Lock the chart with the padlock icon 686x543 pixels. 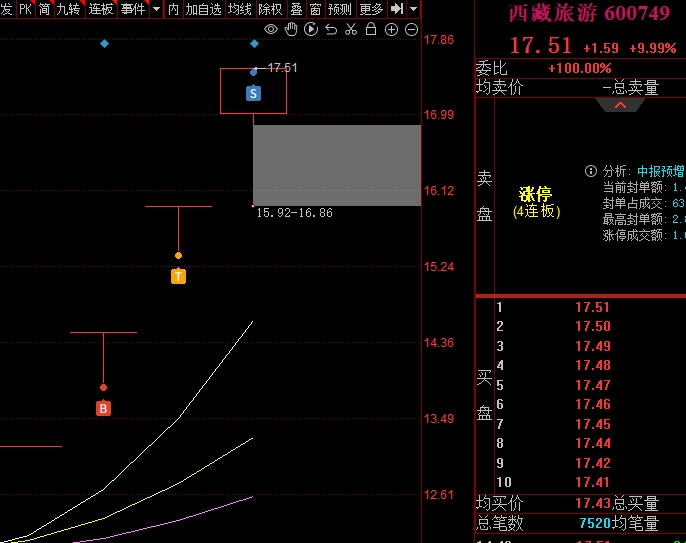coord(371,29)
